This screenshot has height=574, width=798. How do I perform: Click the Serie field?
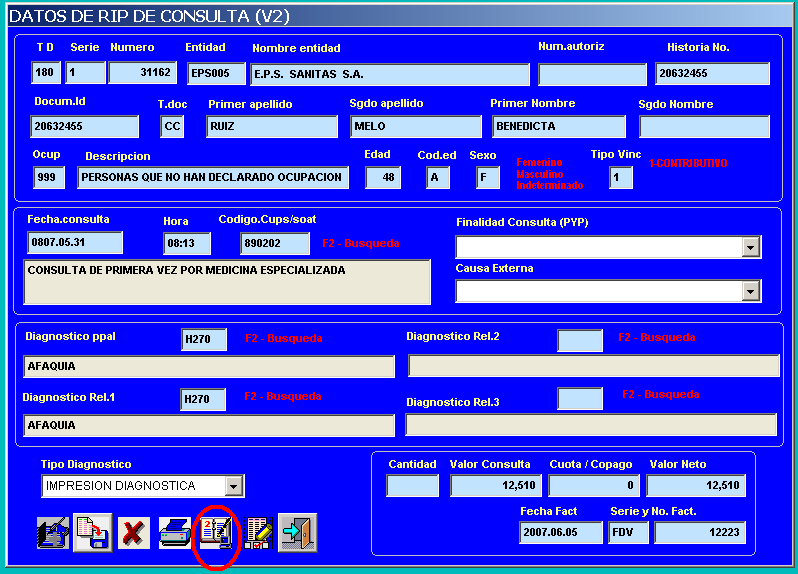pyautogui.click(x=85, y=73)
